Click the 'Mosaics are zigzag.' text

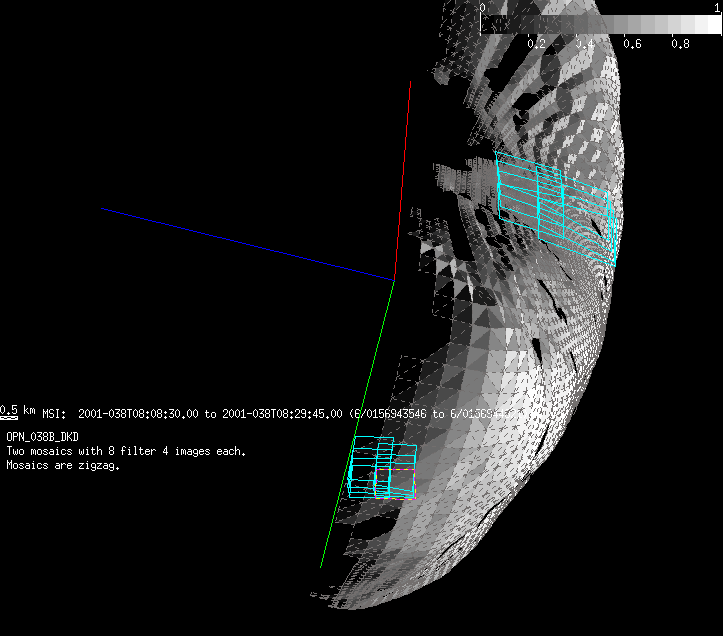coord(63,465)
